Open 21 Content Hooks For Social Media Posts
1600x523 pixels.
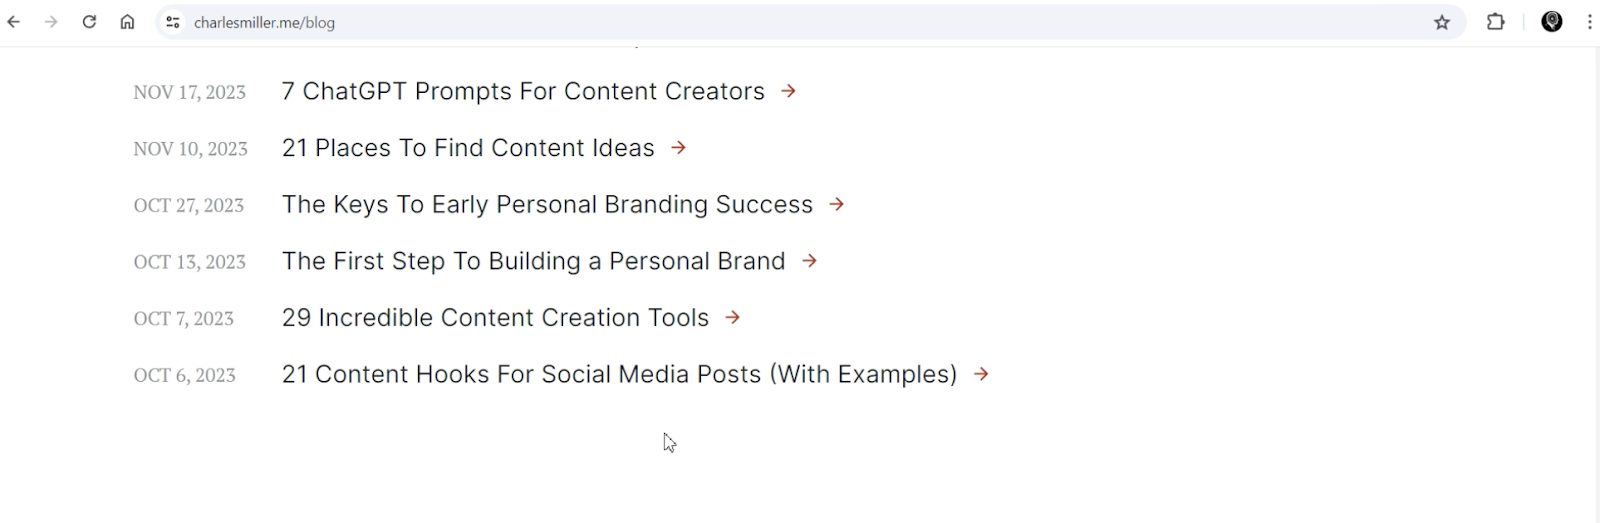click(620, 375)
